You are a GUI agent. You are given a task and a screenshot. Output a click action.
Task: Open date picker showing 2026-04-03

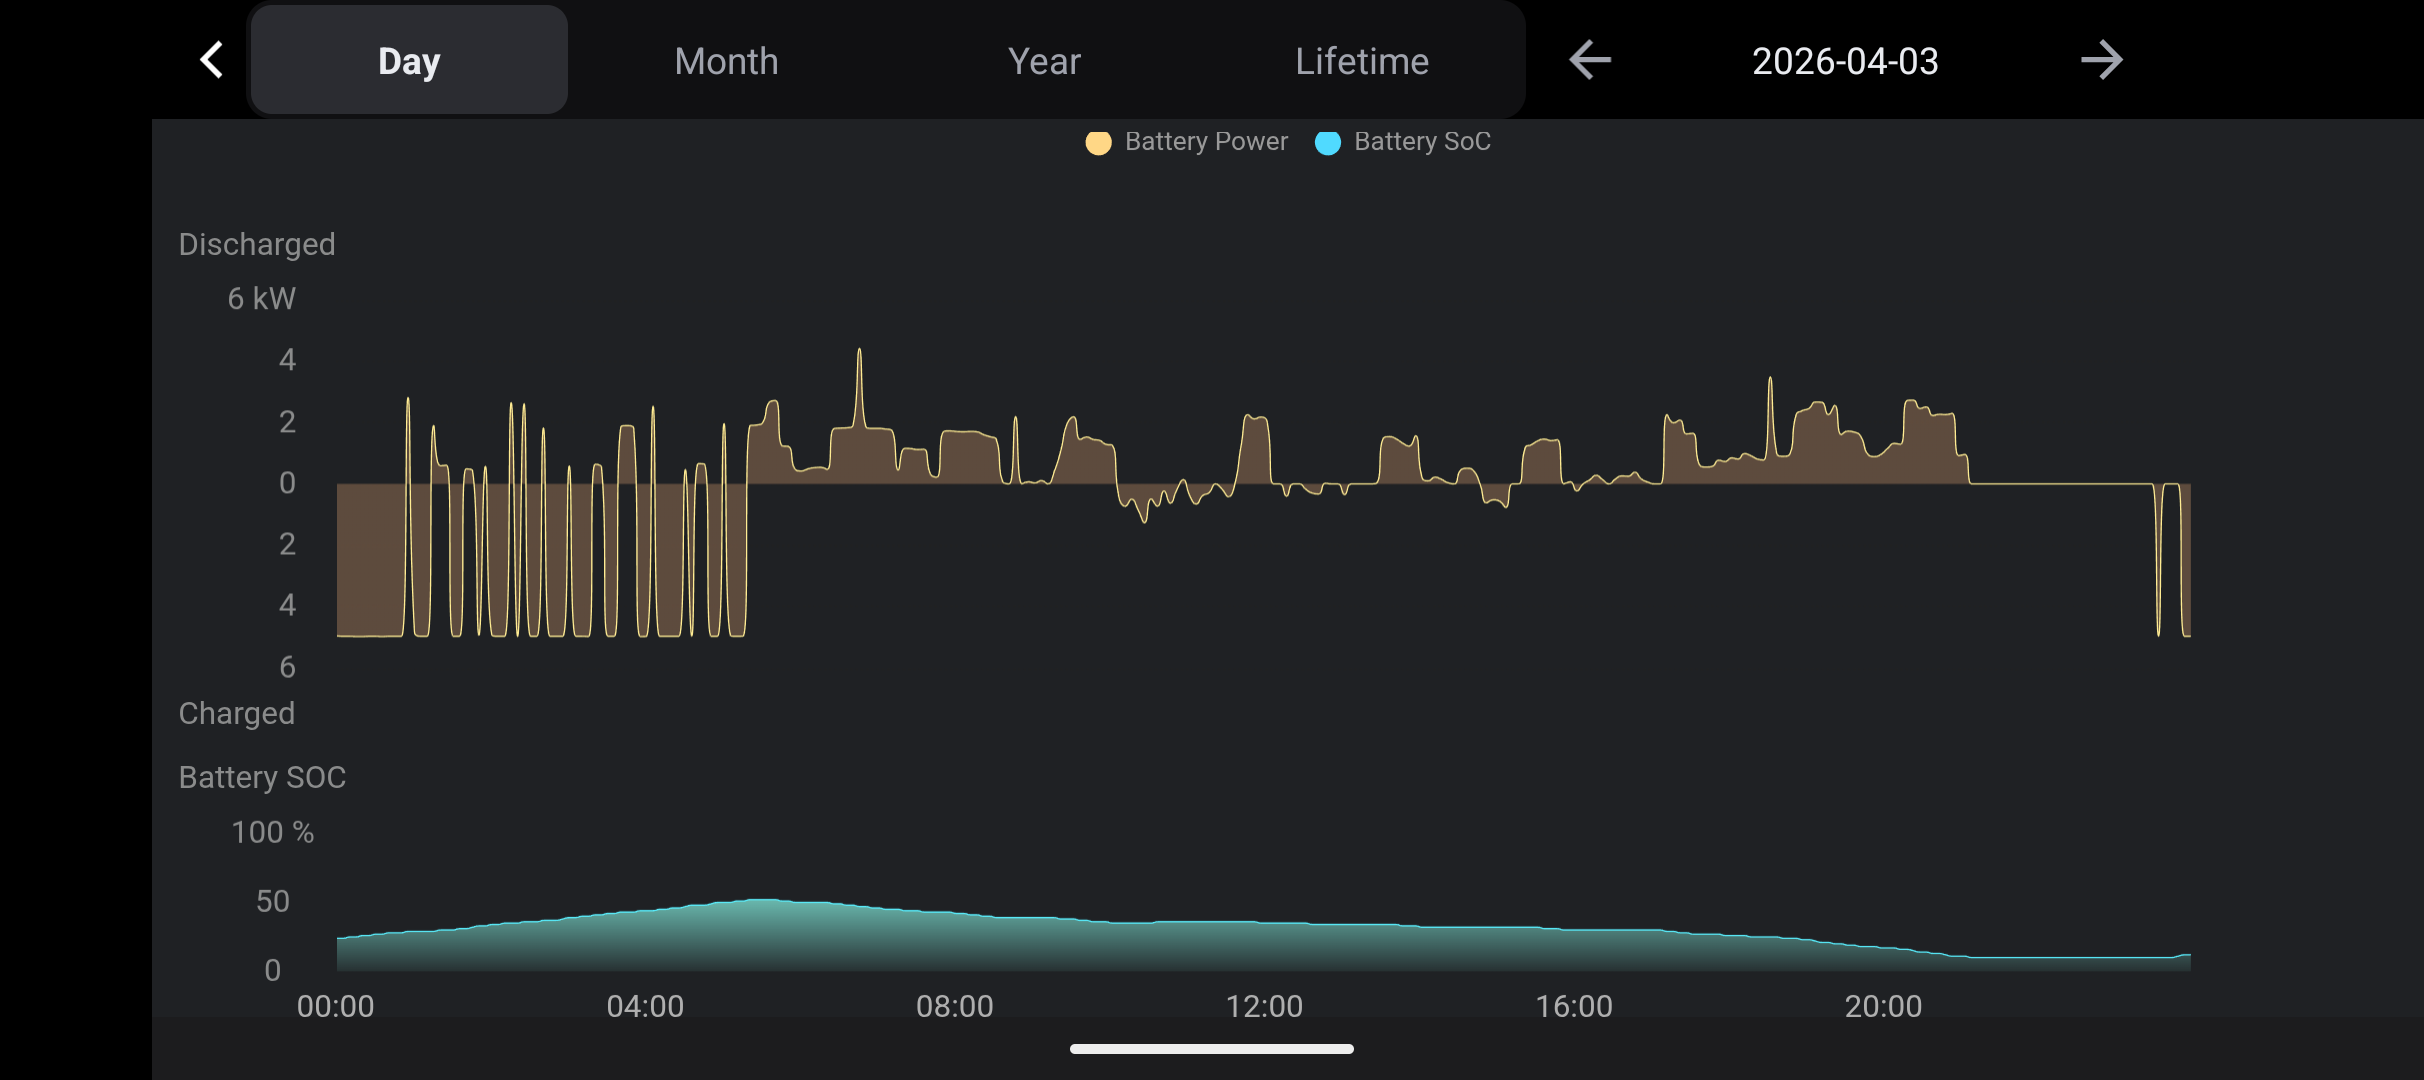coord(1845,60)
